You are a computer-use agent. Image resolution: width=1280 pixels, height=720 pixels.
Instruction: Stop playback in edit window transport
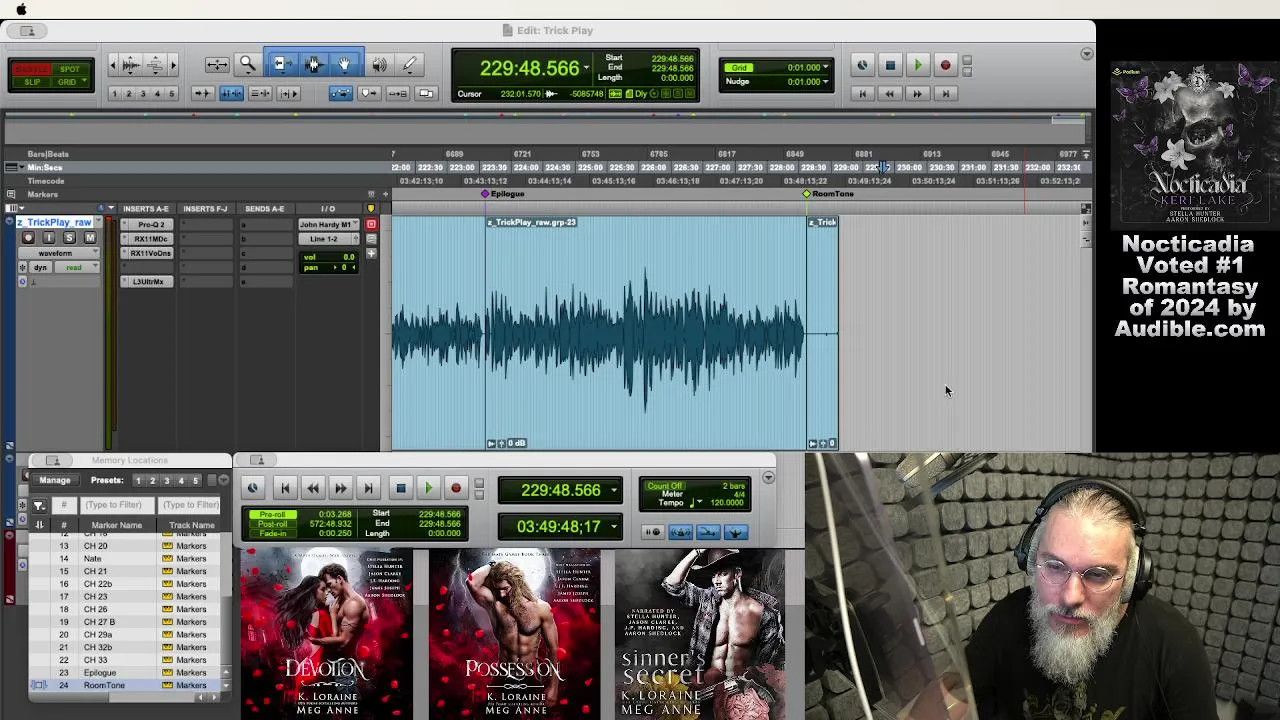pos(890,66)
